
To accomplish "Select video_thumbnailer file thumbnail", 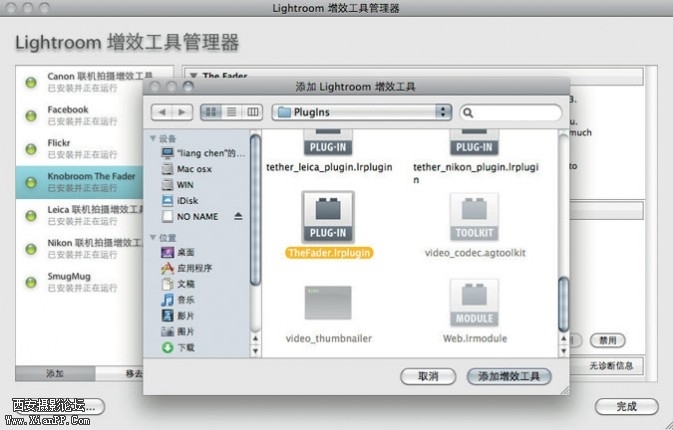I will (x=329, y=302).
